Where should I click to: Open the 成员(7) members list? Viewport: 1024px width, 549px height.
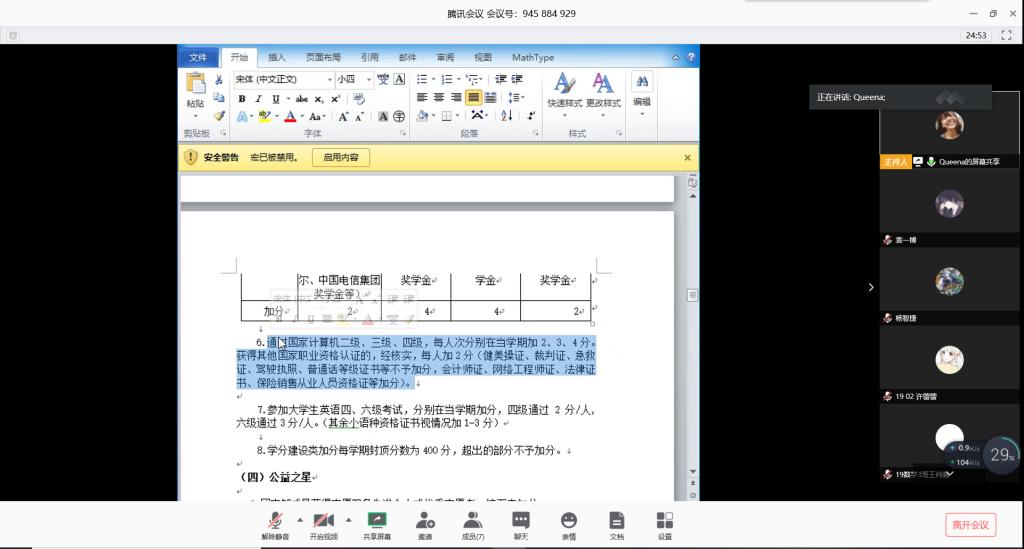[473, 520]
